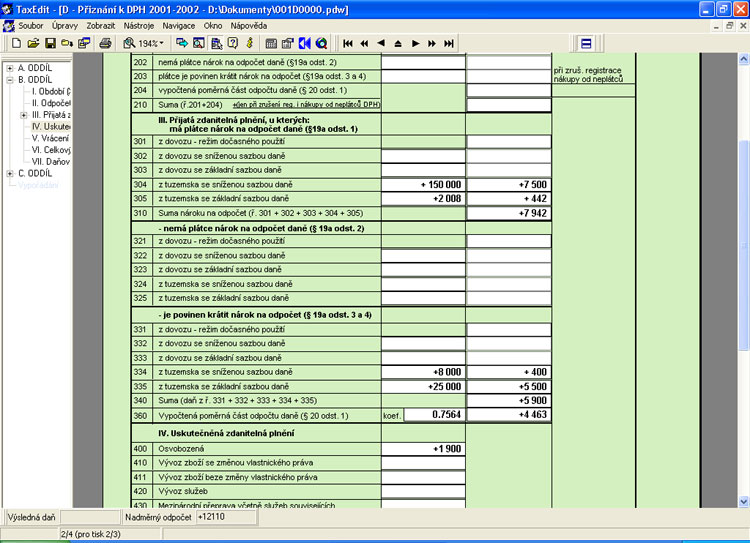Select II. Odpočet in the tree
Image resolution: width=750 pixels, height=543 pixels.
(x=51, y=103)
